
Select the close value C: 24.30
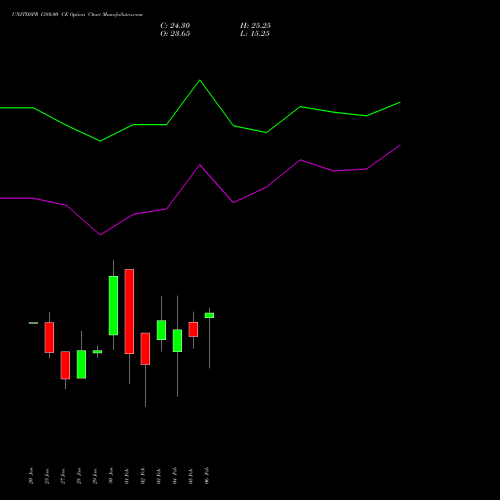pos(175,26)
